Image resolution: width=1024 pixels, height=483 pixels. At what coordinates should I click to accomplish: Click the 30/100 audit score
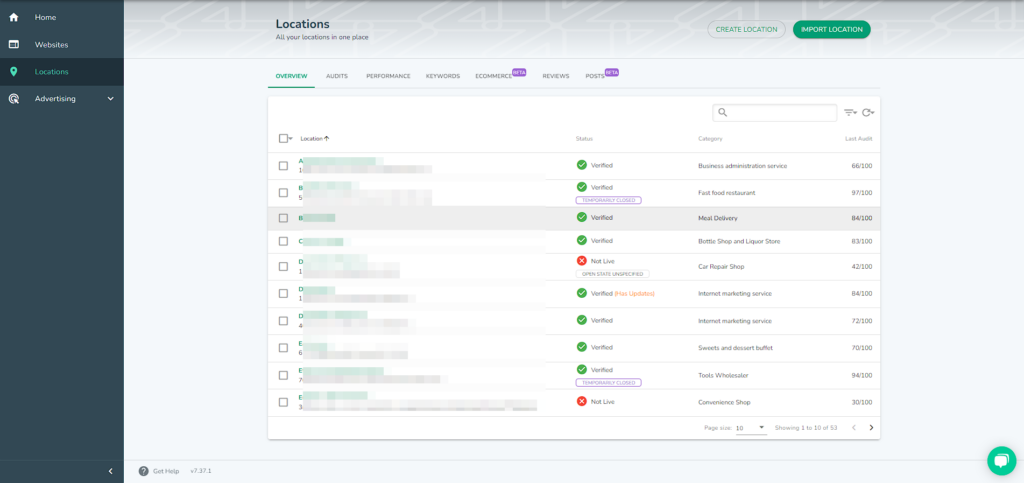(x=861, y=402)
